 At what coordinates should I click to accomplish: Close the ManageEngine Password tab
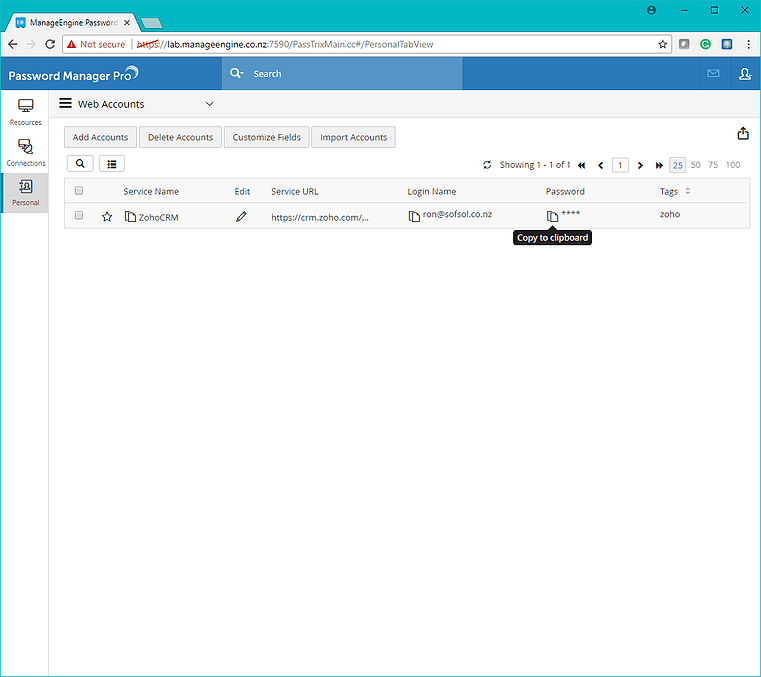click(127, 22)
